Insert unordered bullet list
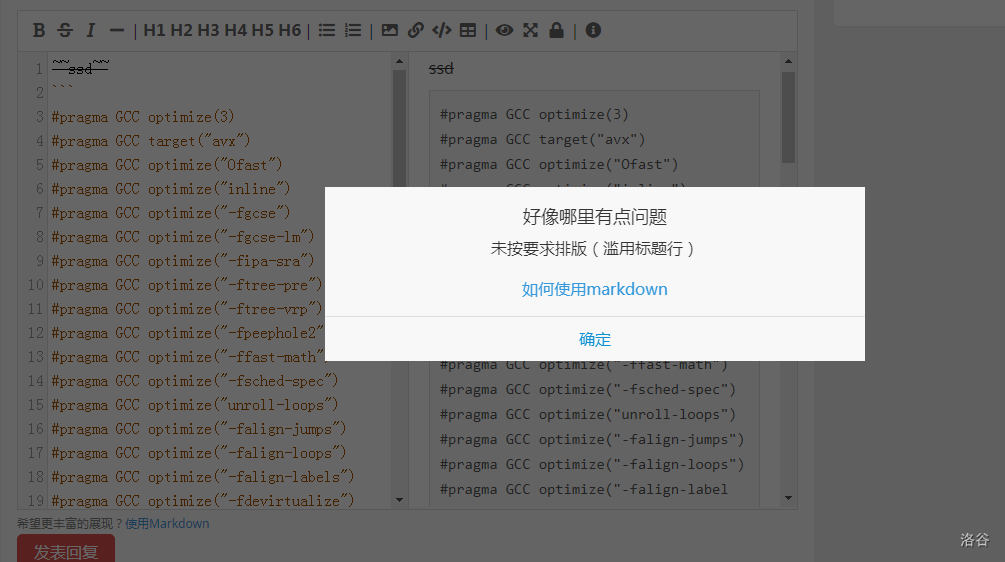This screenshot has height=562, width=1005. click(327, 30)
